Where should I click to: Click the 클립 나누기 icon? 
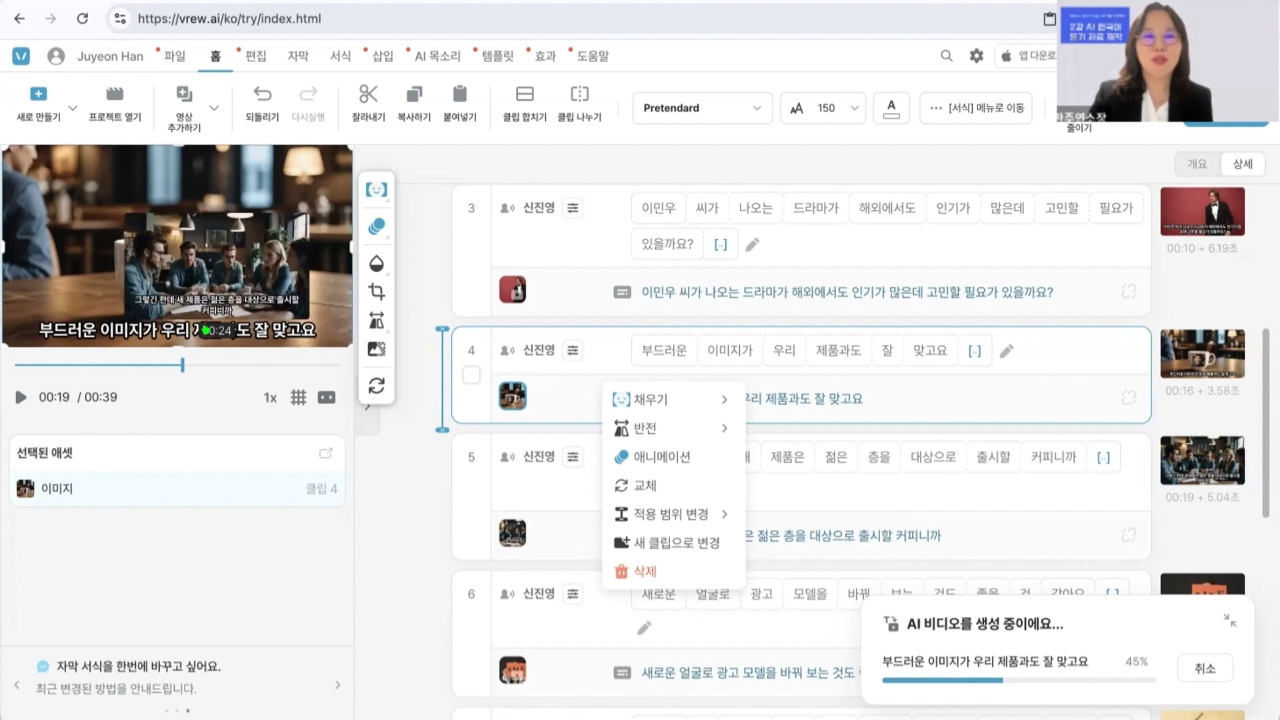(x=579, y=94)
